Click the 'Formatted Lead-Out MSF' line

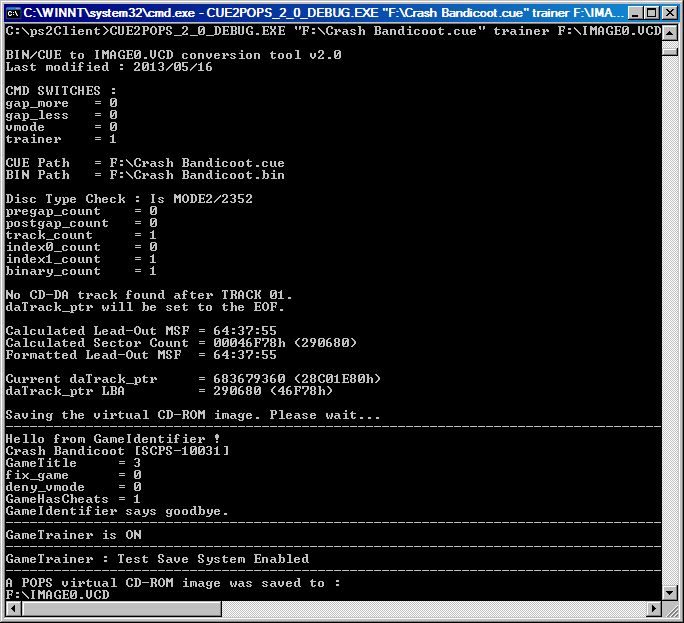141,355
